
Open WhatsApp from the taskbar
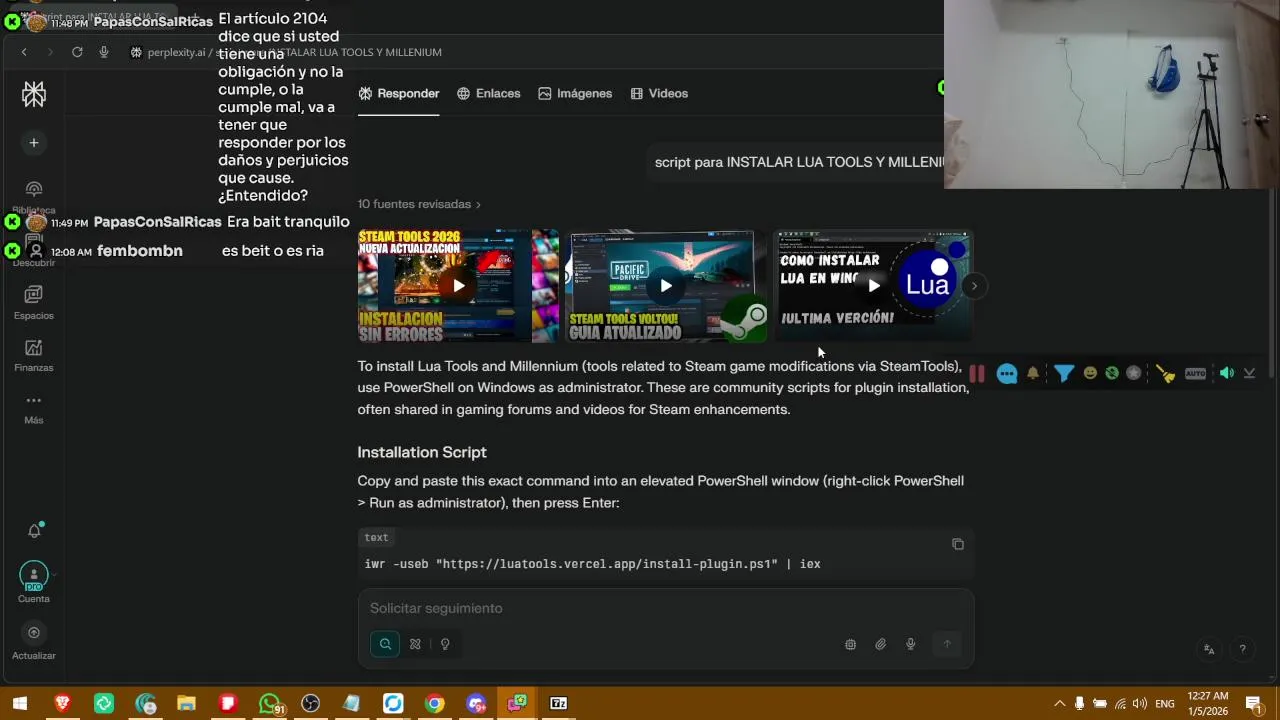[x=269, y=704]
